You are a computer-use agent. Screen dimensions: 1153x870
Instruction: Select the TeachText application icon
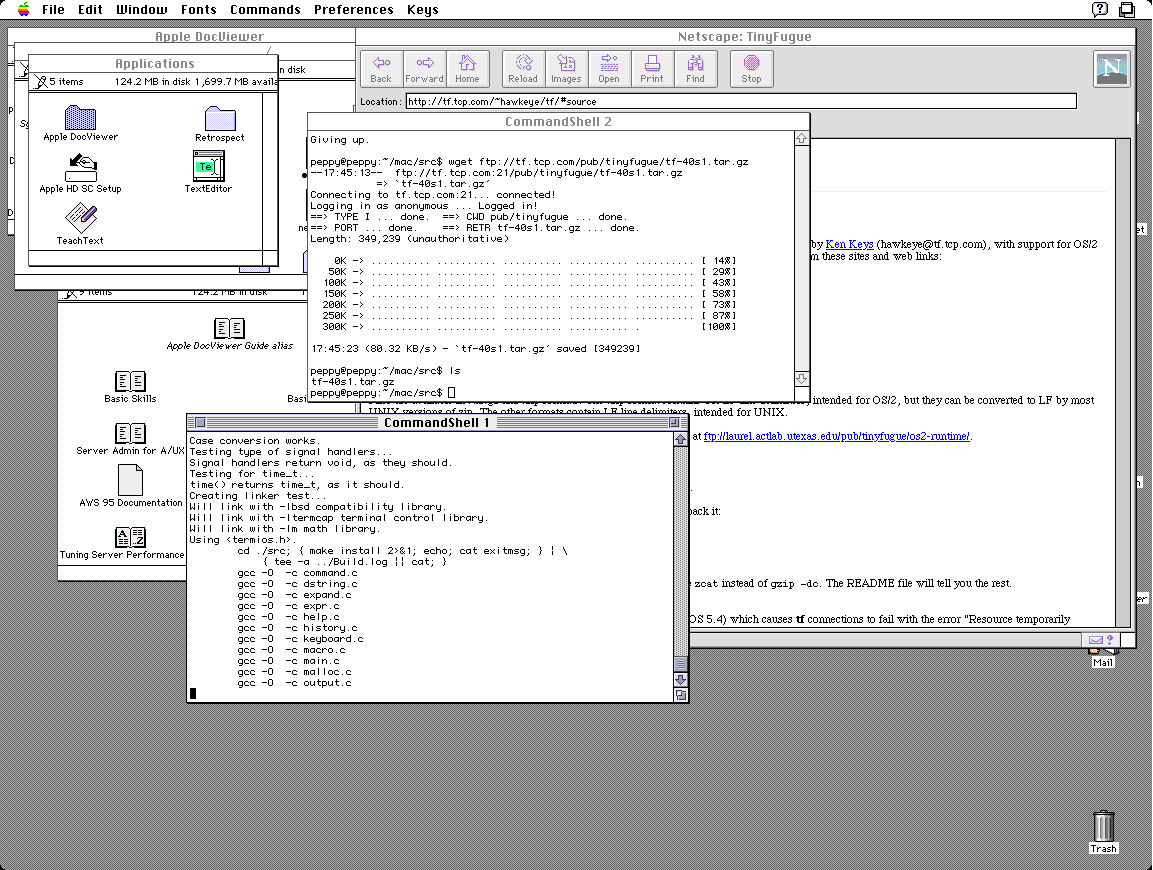tap(80, 218)
